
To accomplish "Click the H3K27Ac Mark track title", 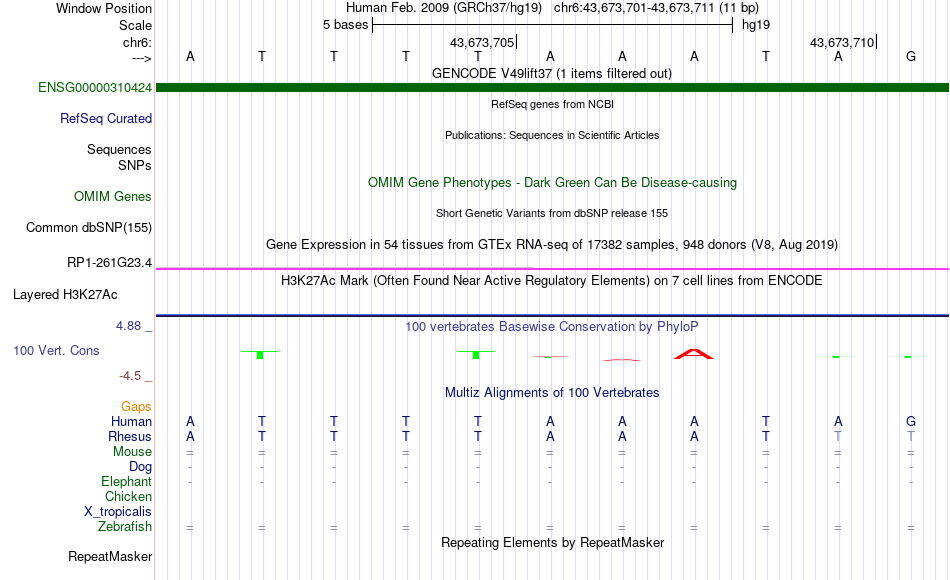I will click(x=552, y=281).
